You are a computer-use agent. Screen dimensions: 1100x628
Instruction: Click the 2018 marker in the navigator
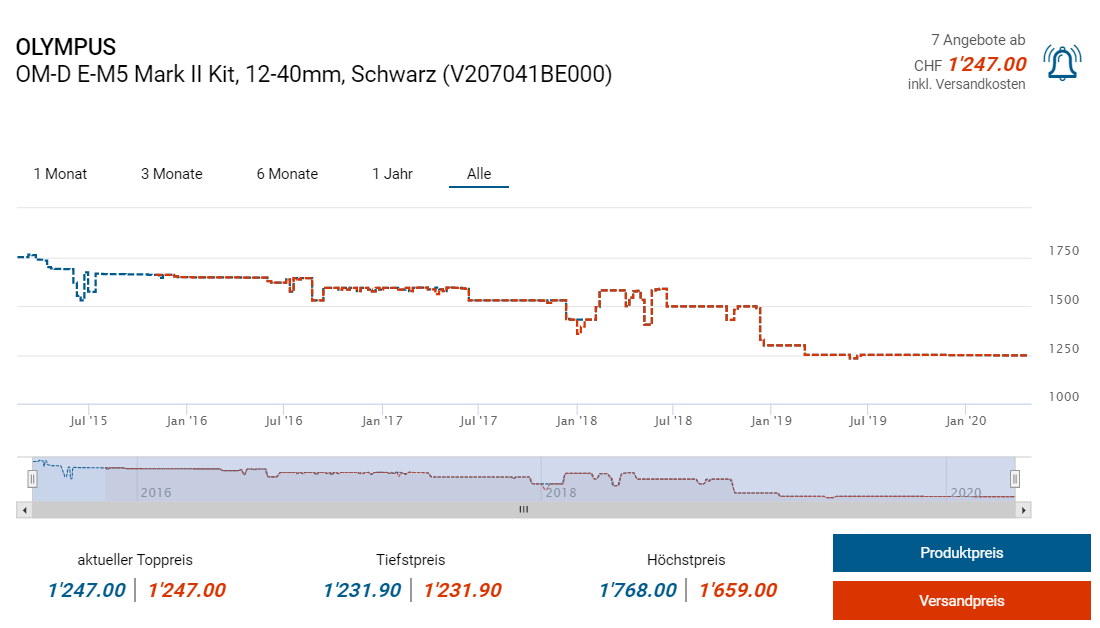[x=559, y=492]
